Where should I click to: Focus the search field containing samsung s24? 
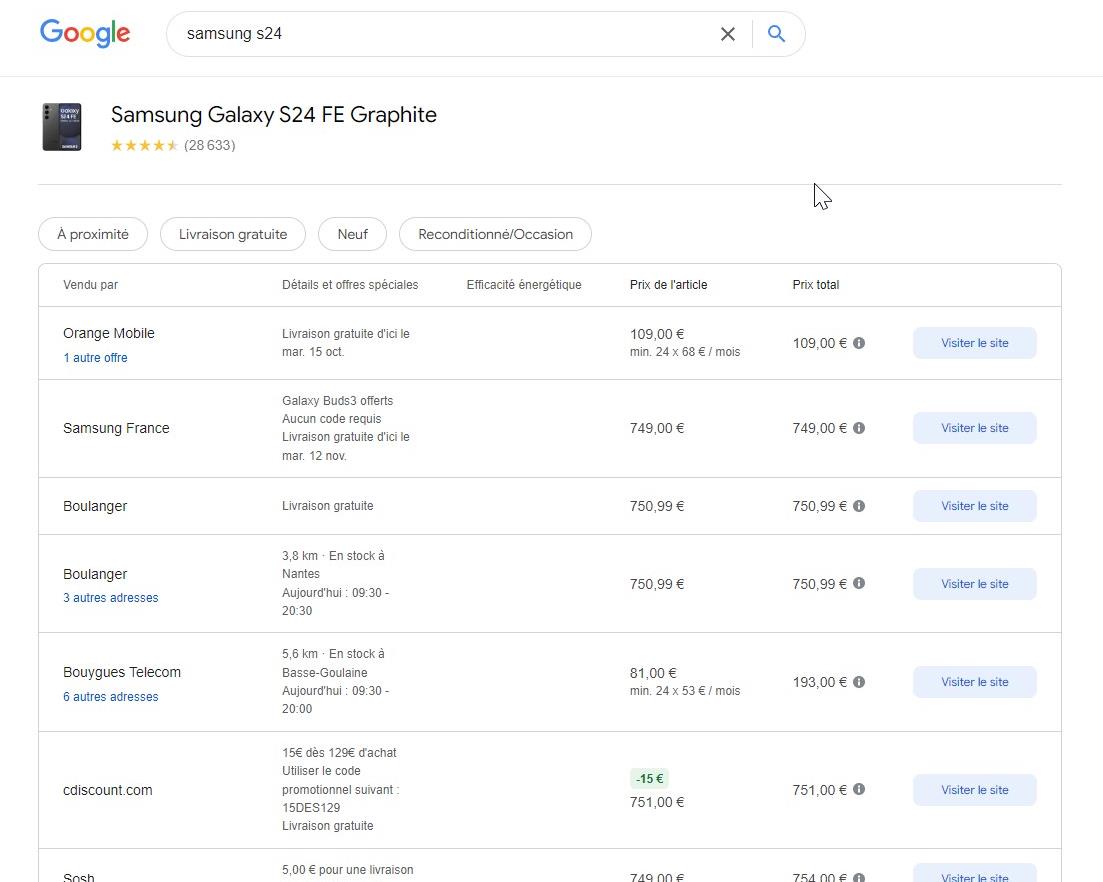coord(440,34)
